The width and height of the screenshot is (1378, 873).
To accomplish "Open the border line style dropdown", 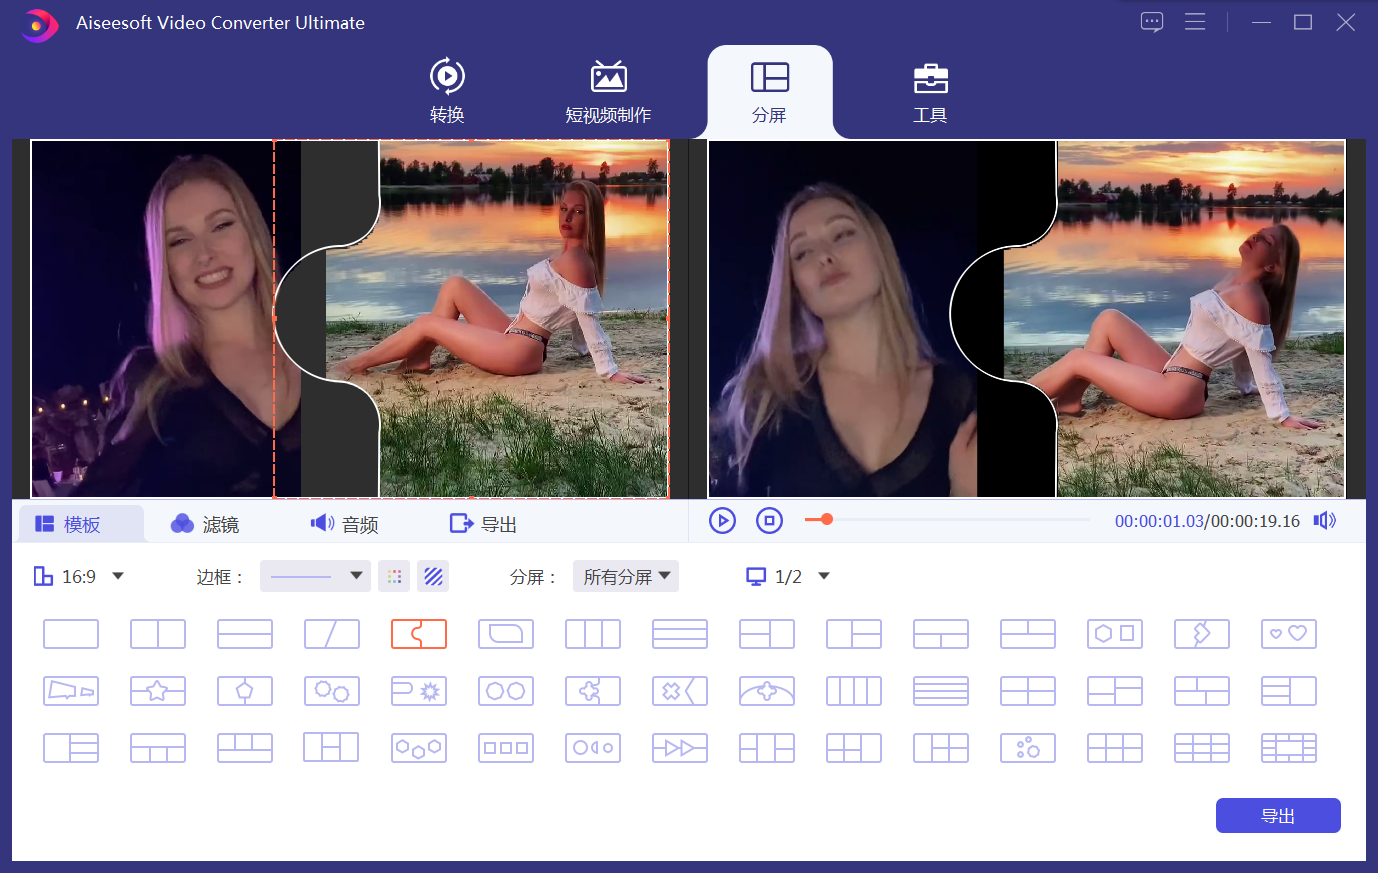I will tap(315, 577).
